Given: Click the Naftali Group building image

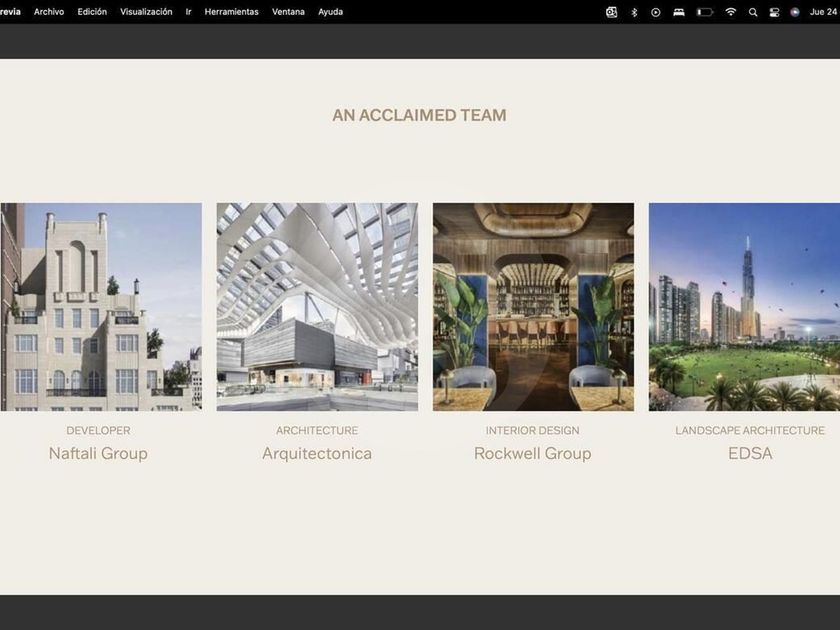Looking at the screenshot, I should pos(101,307).
